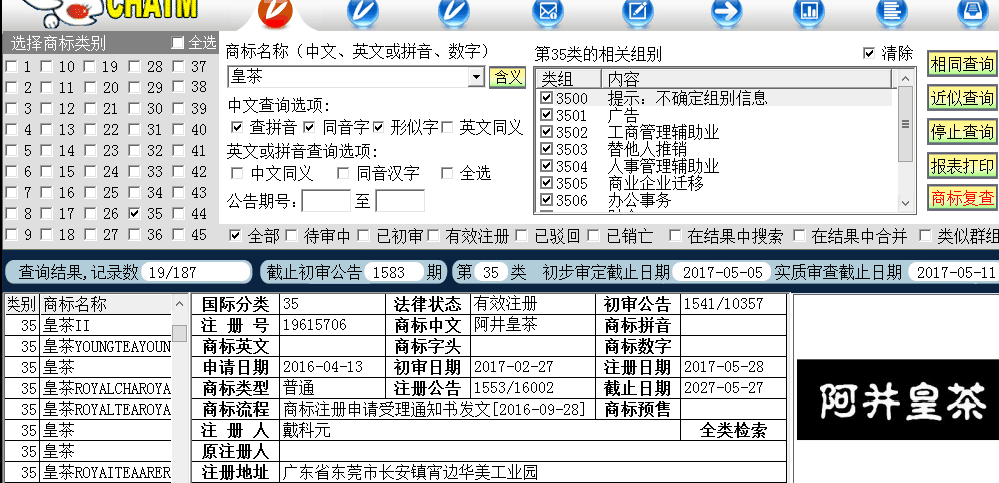Click the 公告期号 end input field

click(x=400, y=201)
